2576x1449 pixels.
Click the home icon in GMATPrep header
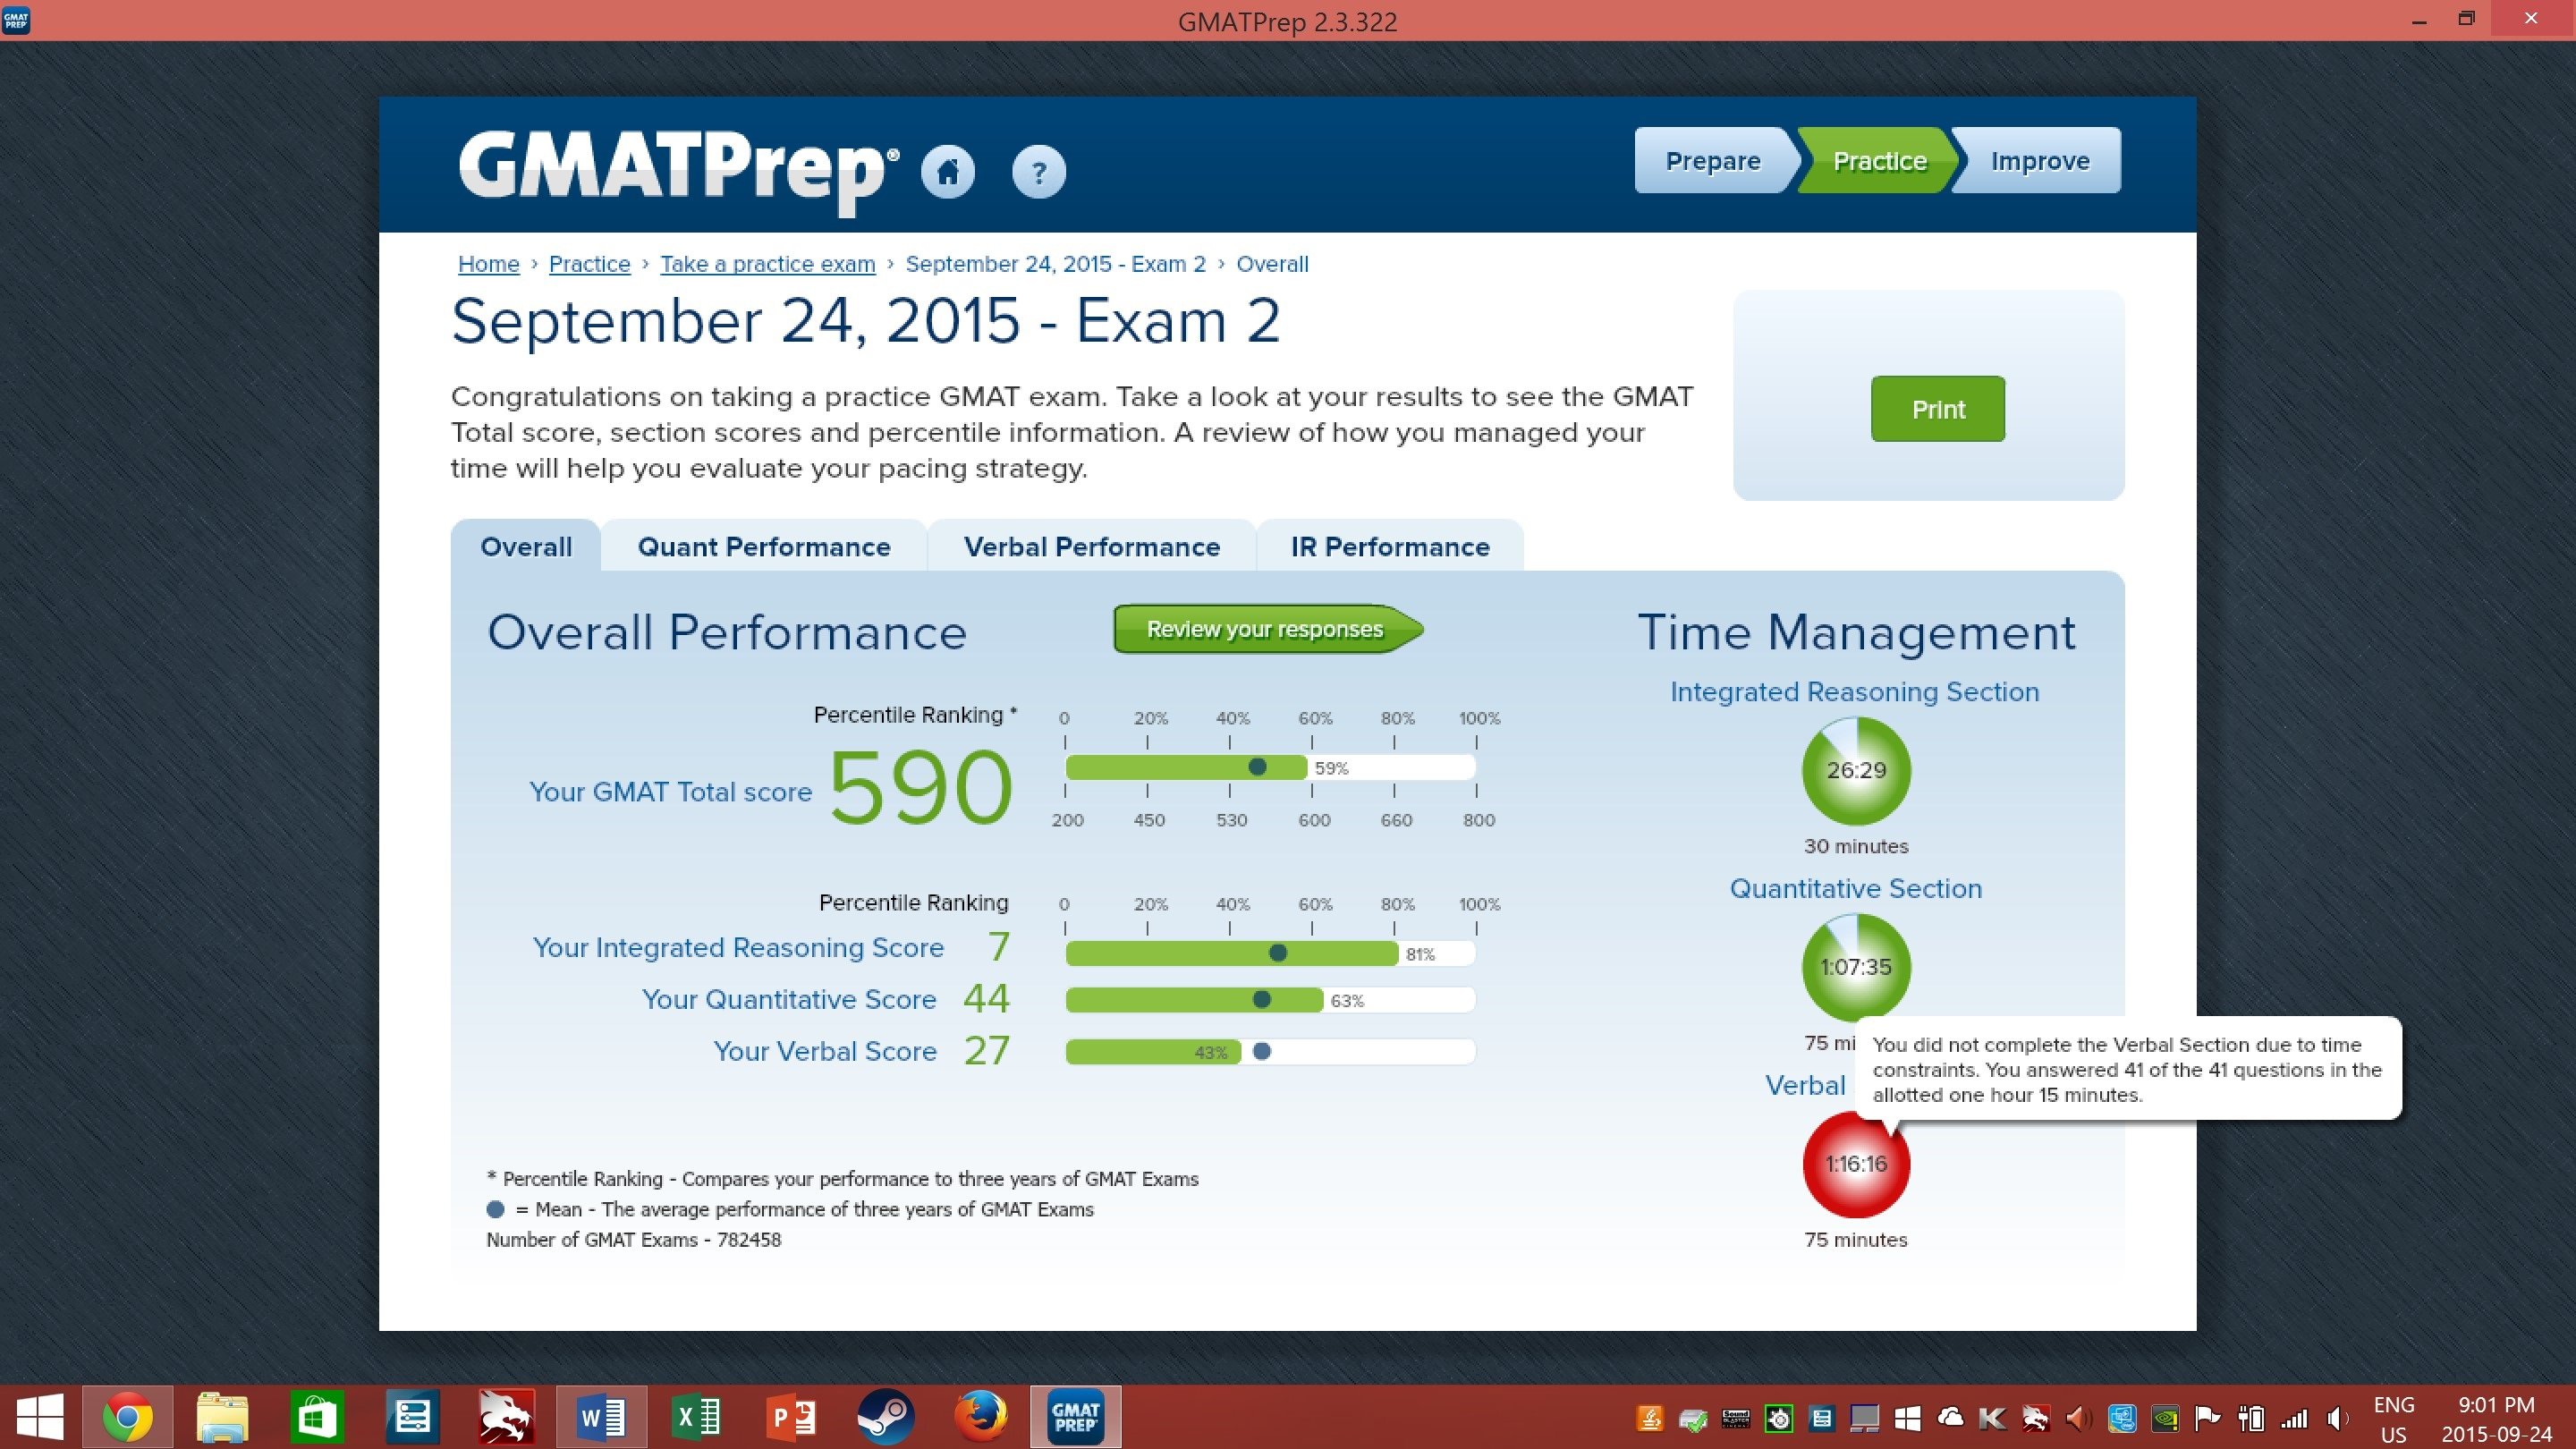947,172
